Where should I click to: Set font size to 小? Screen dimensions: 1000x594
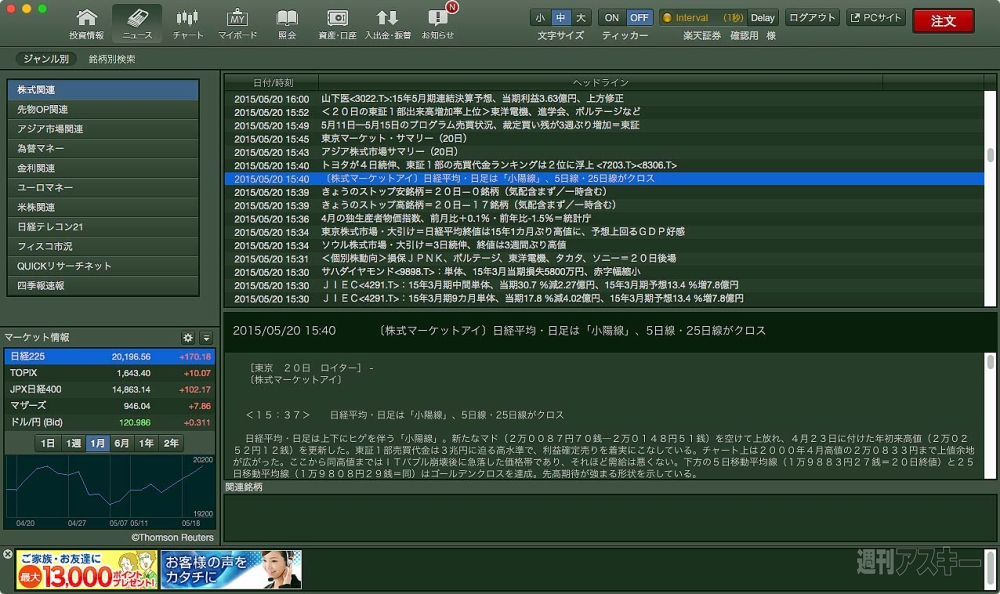(540, 18)
